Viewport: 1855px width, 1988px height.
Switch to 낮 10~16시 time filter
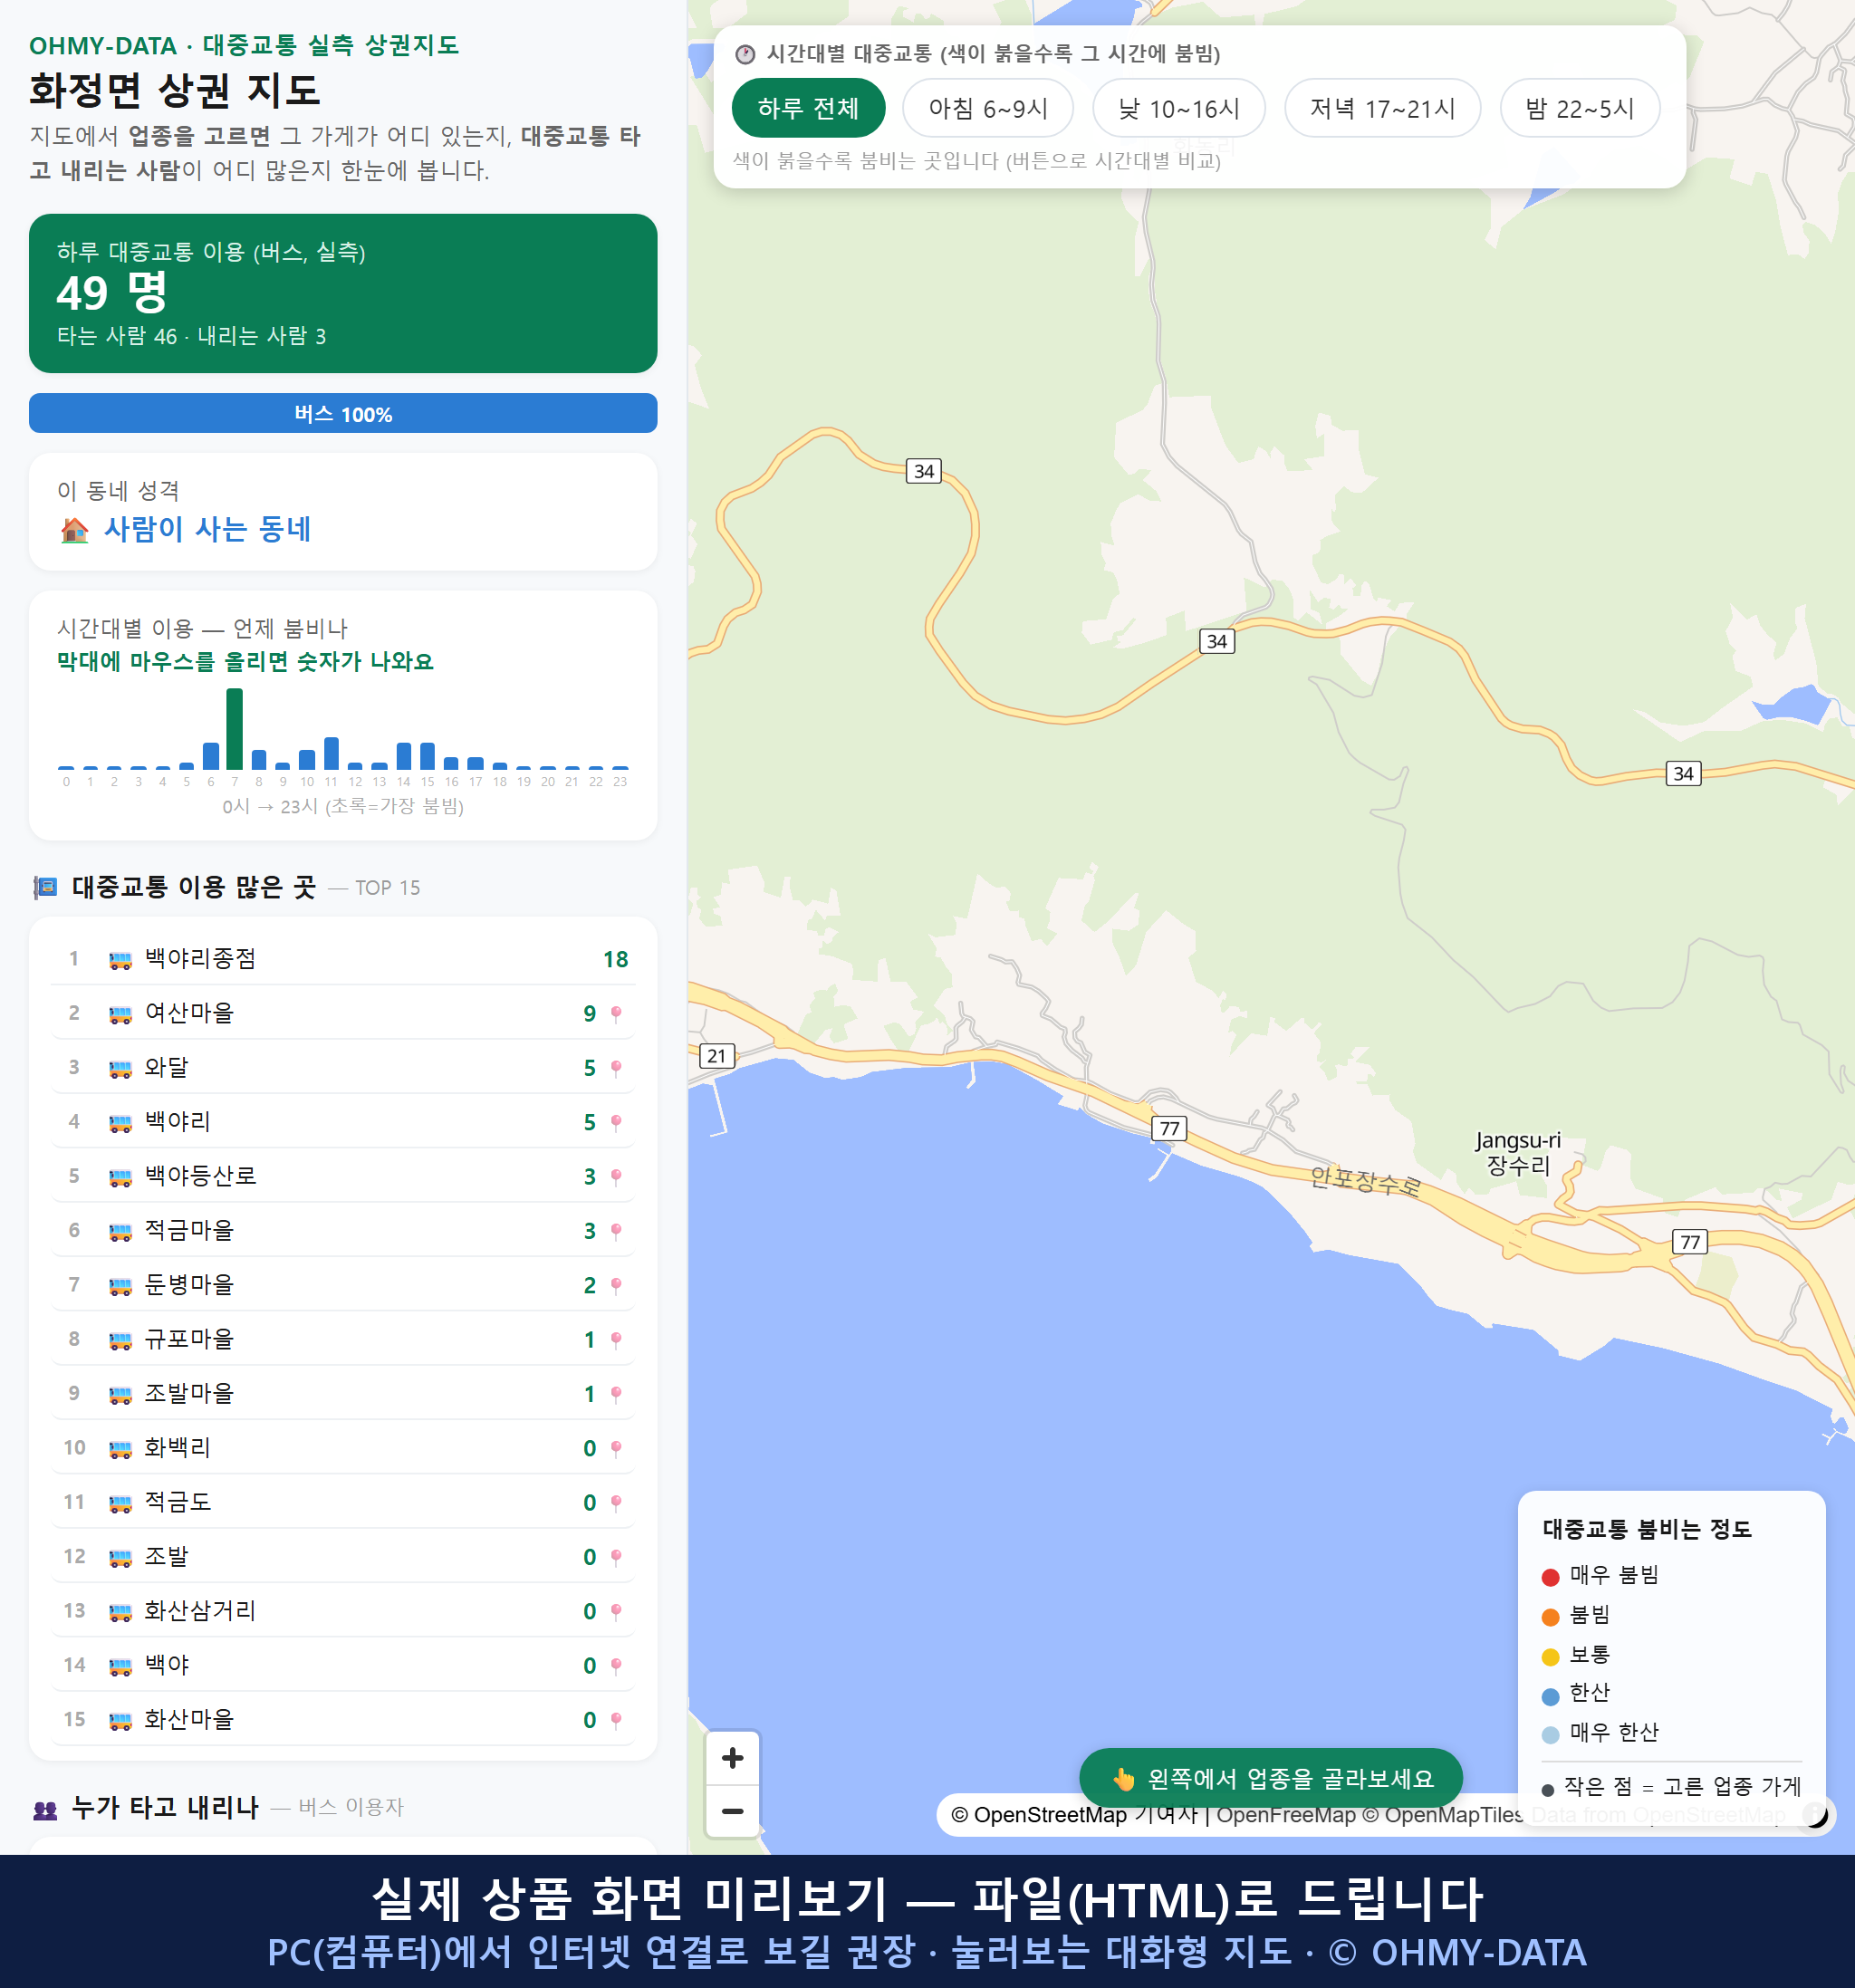pos(1178,108)
